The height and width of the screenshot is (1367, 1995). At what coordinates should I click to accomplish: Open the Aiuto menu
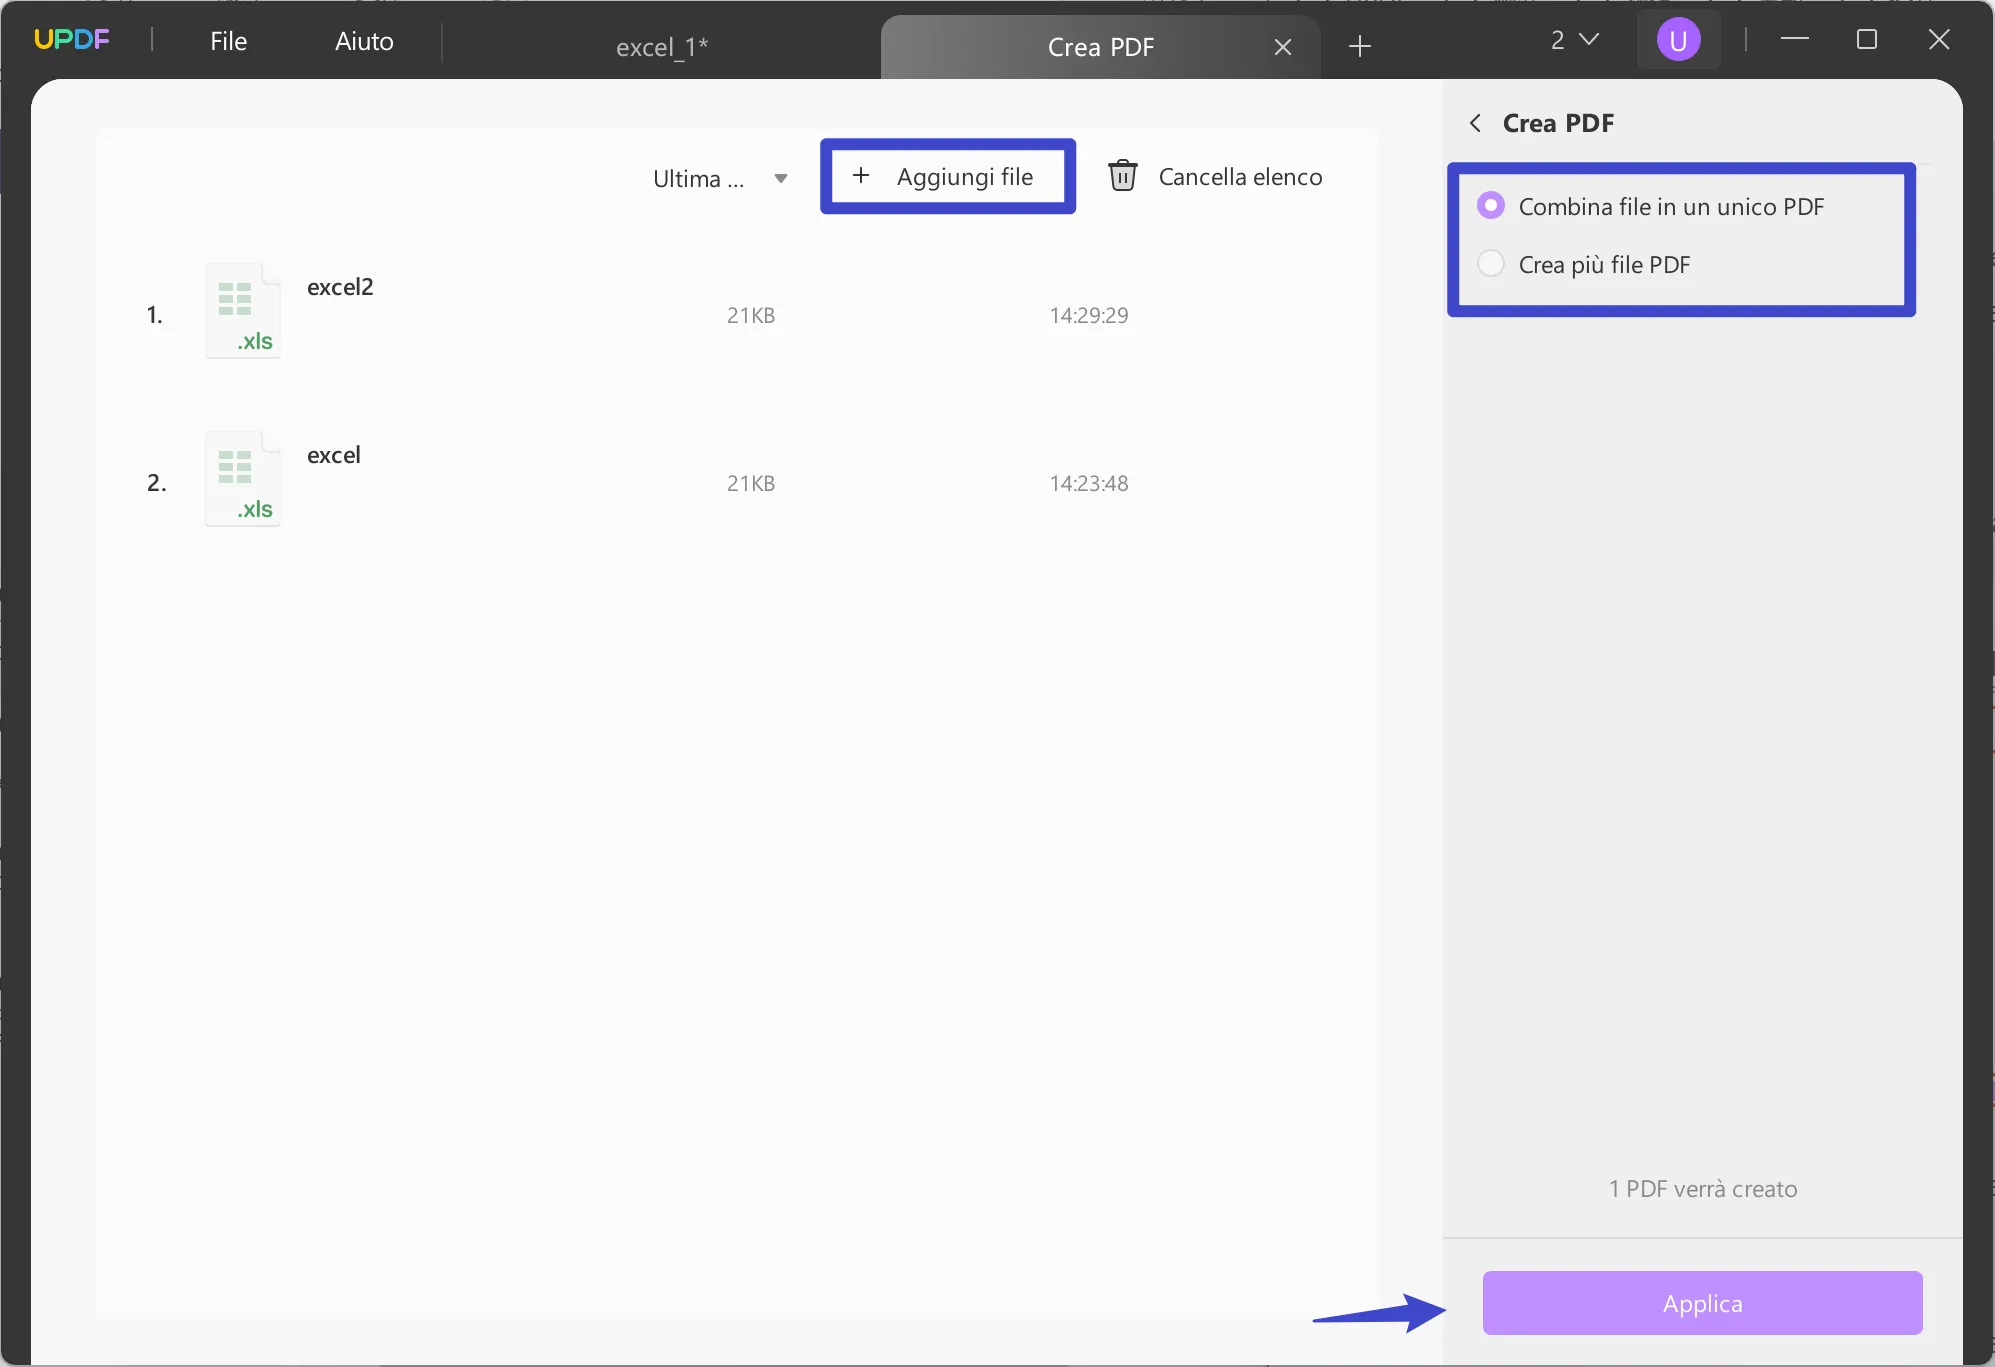(x=364, y=41)
